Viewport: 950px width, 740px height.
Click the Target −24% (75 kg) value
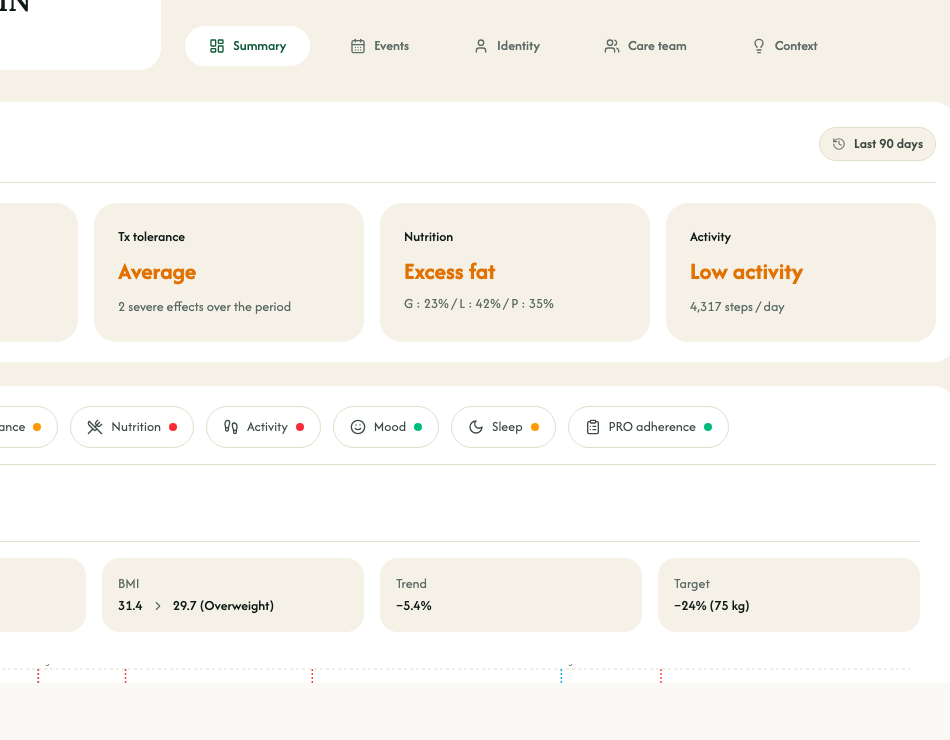click(712, 606)
